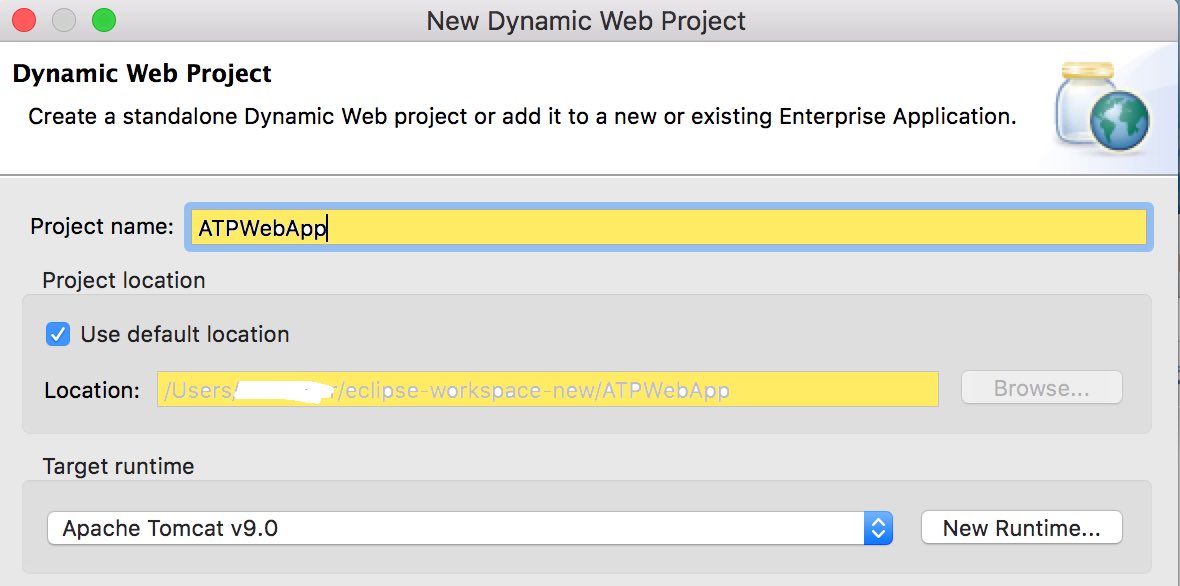Click the greyed-out Browse... button

[x=1041, y=389]
